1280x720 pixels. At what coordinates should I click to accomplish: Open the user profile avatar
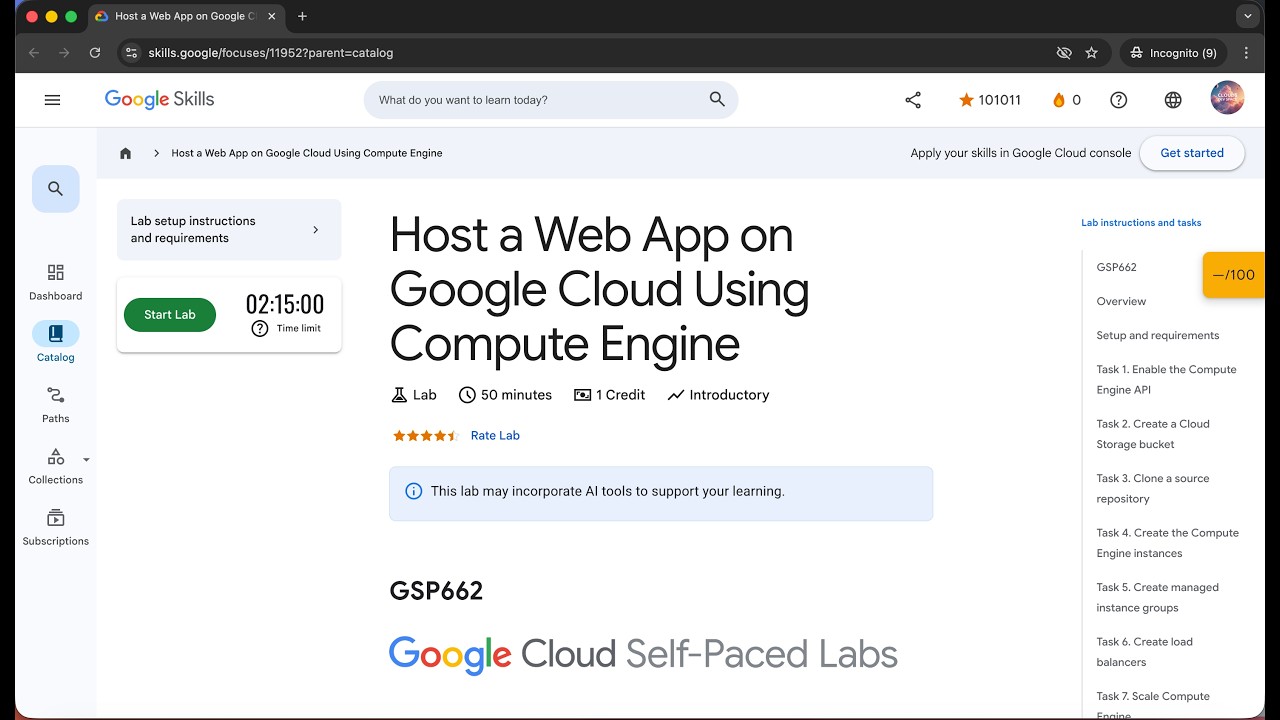tap(1227, 98)
